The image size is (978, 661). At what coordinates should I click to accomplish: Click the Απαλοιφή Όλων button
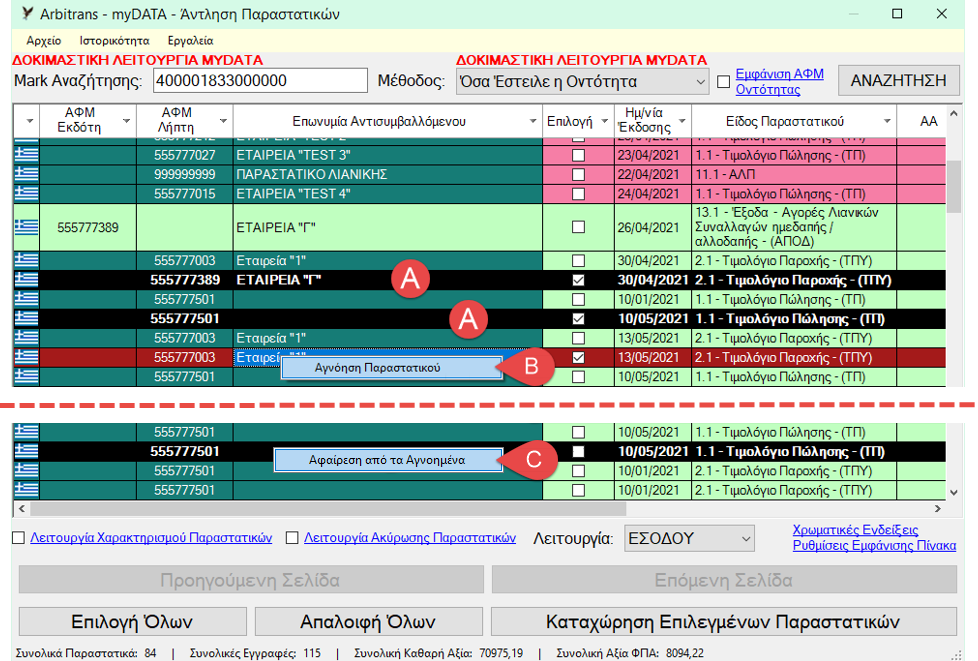point(368,622)
